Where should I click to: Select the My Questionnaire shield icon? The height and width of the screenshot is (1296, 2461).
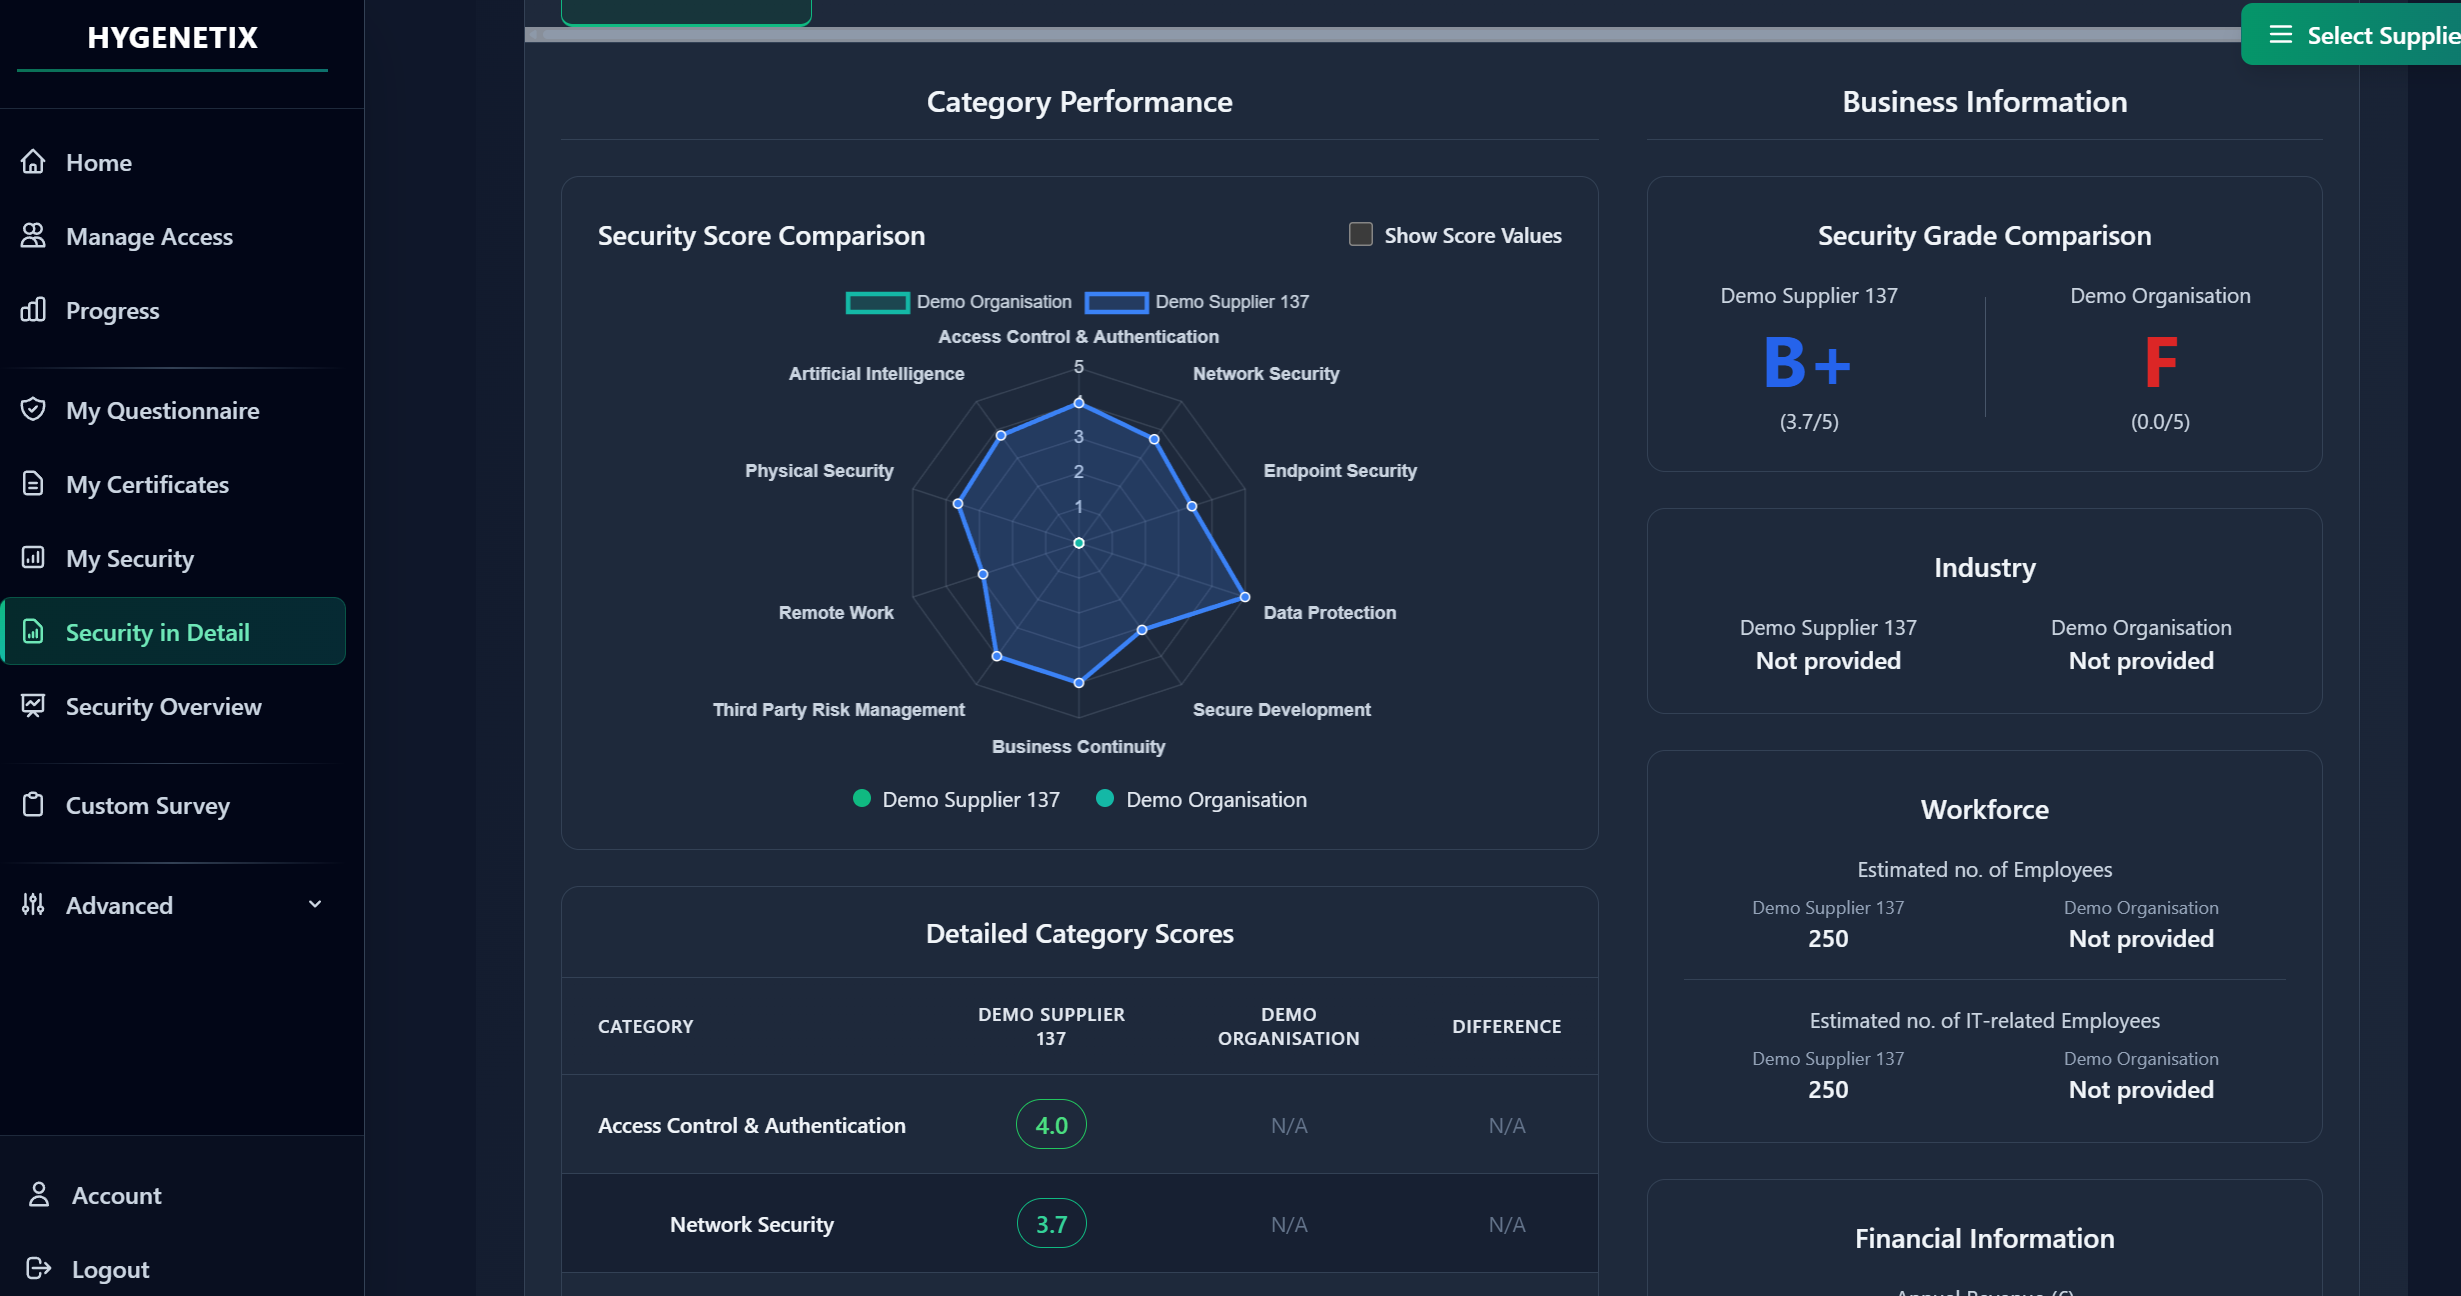tap(33, 409)
